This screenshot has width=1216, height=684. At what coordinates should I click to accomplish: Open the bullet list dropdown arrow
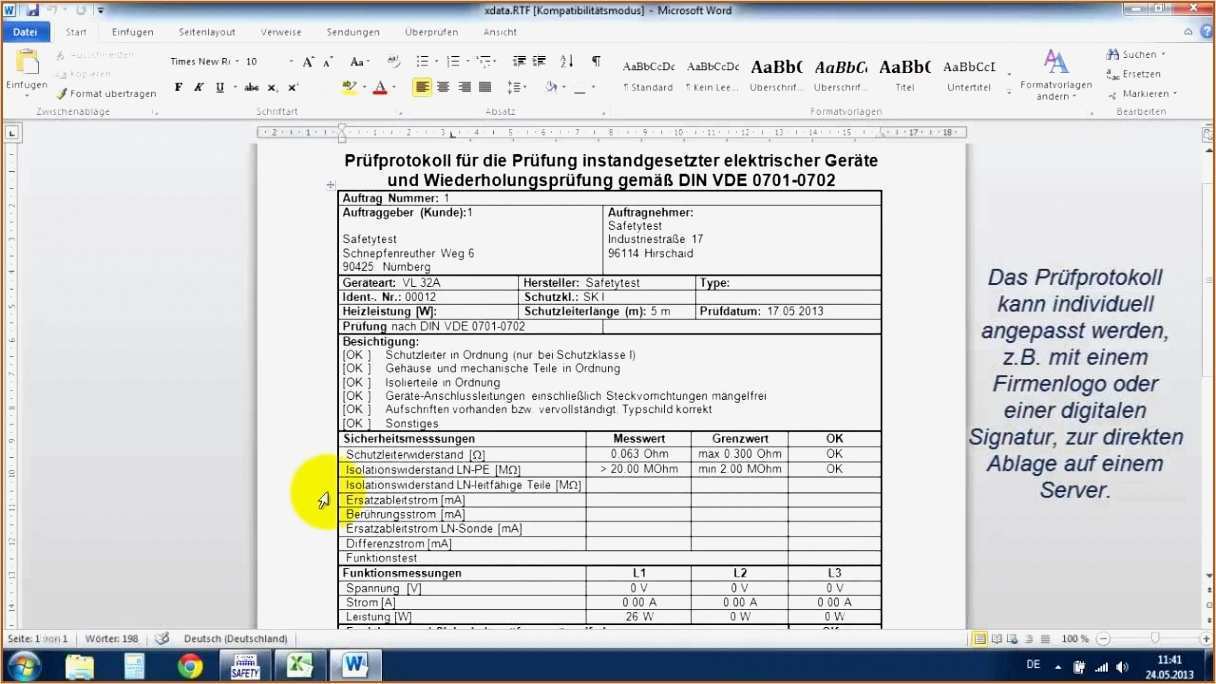pyautogui.click(x=438, y=61)
